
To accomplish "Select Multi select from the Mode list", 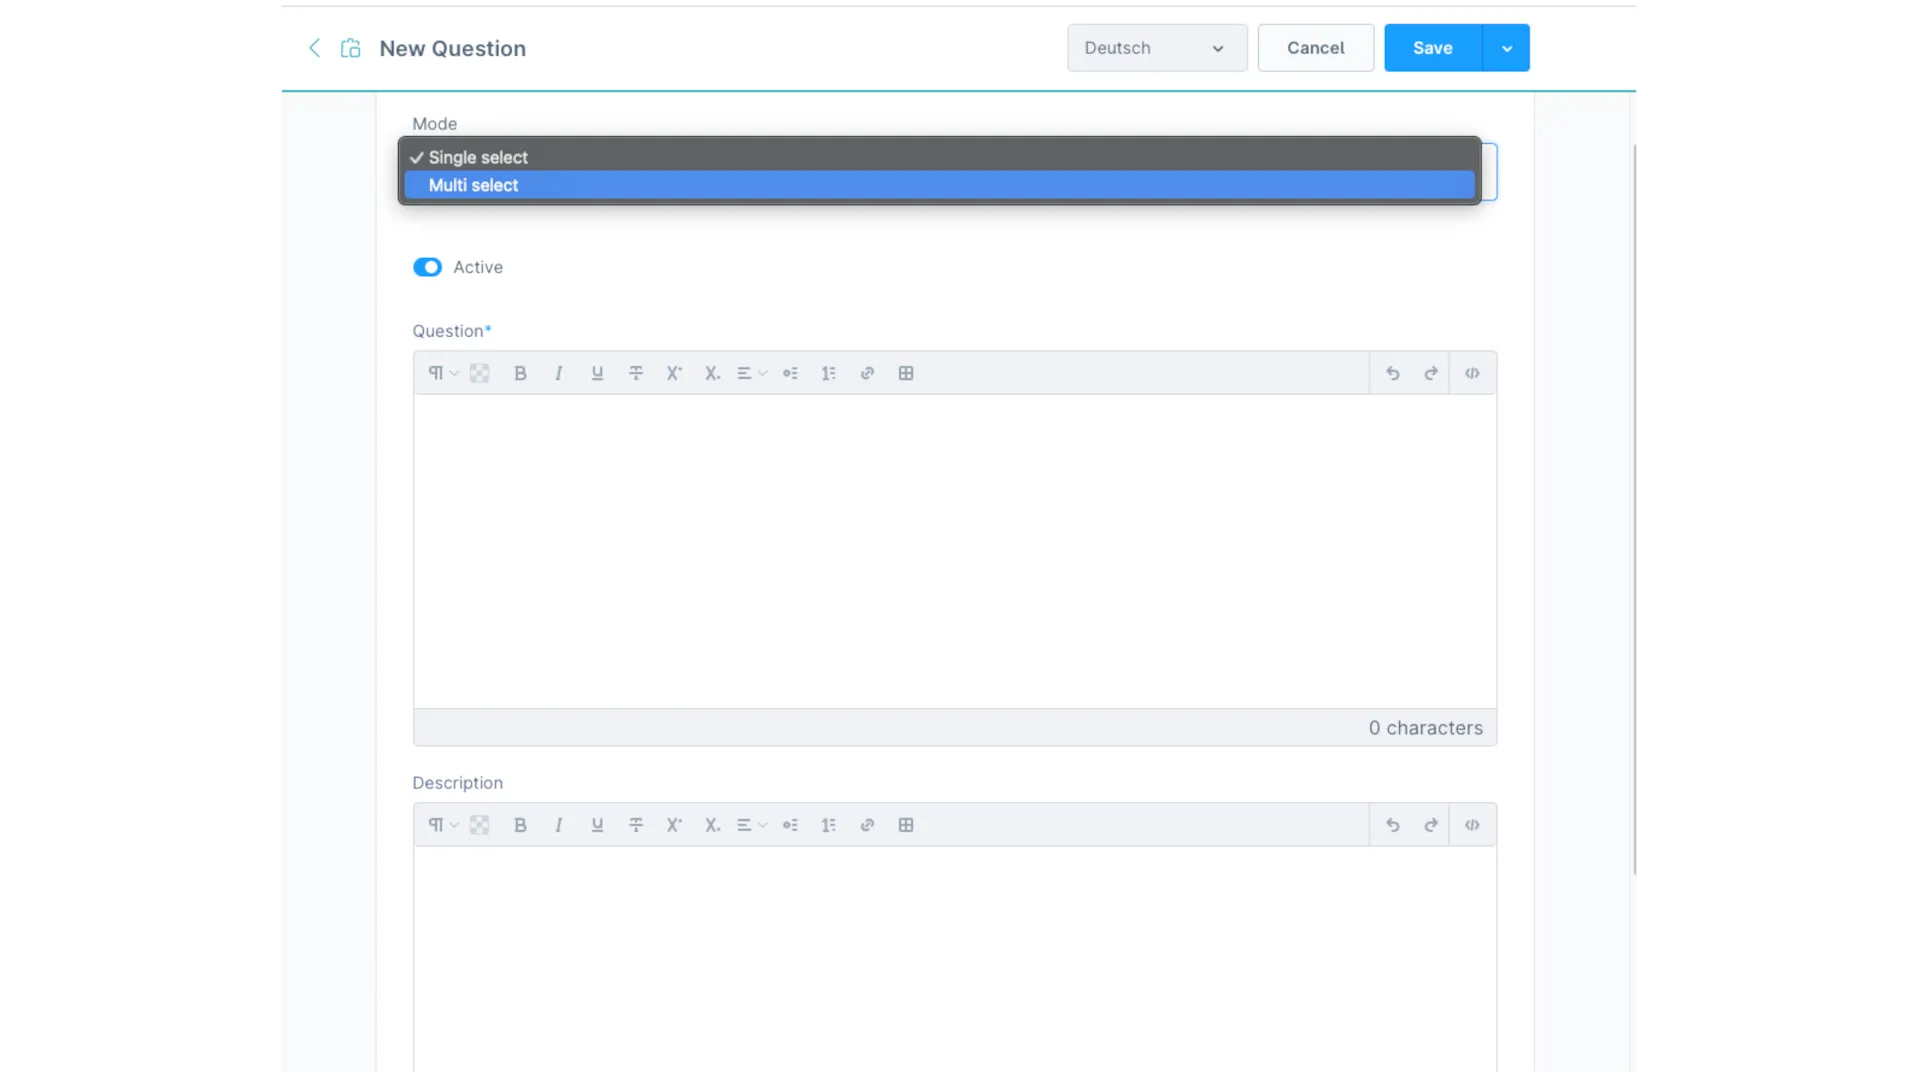I will [x=473, y=185].
